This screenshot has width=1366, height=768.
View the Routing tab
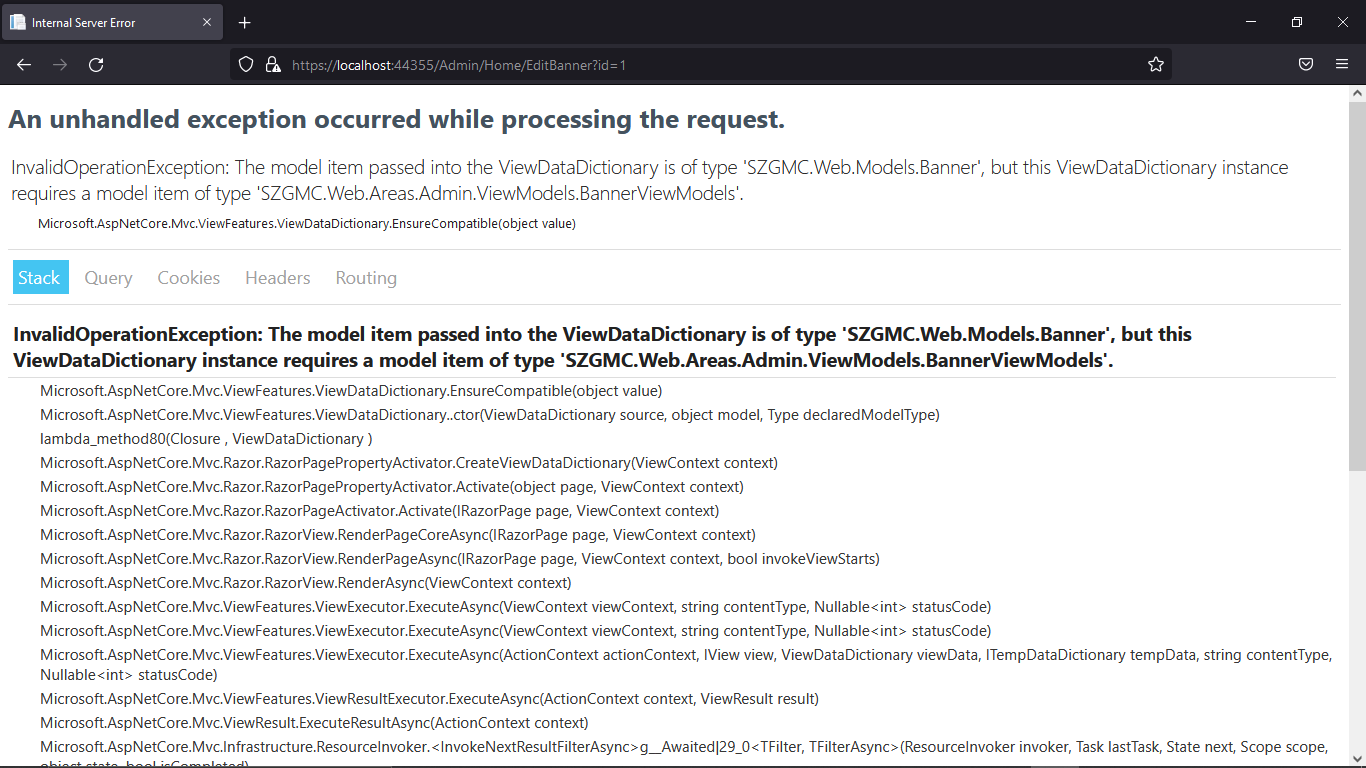pos(366,277)
